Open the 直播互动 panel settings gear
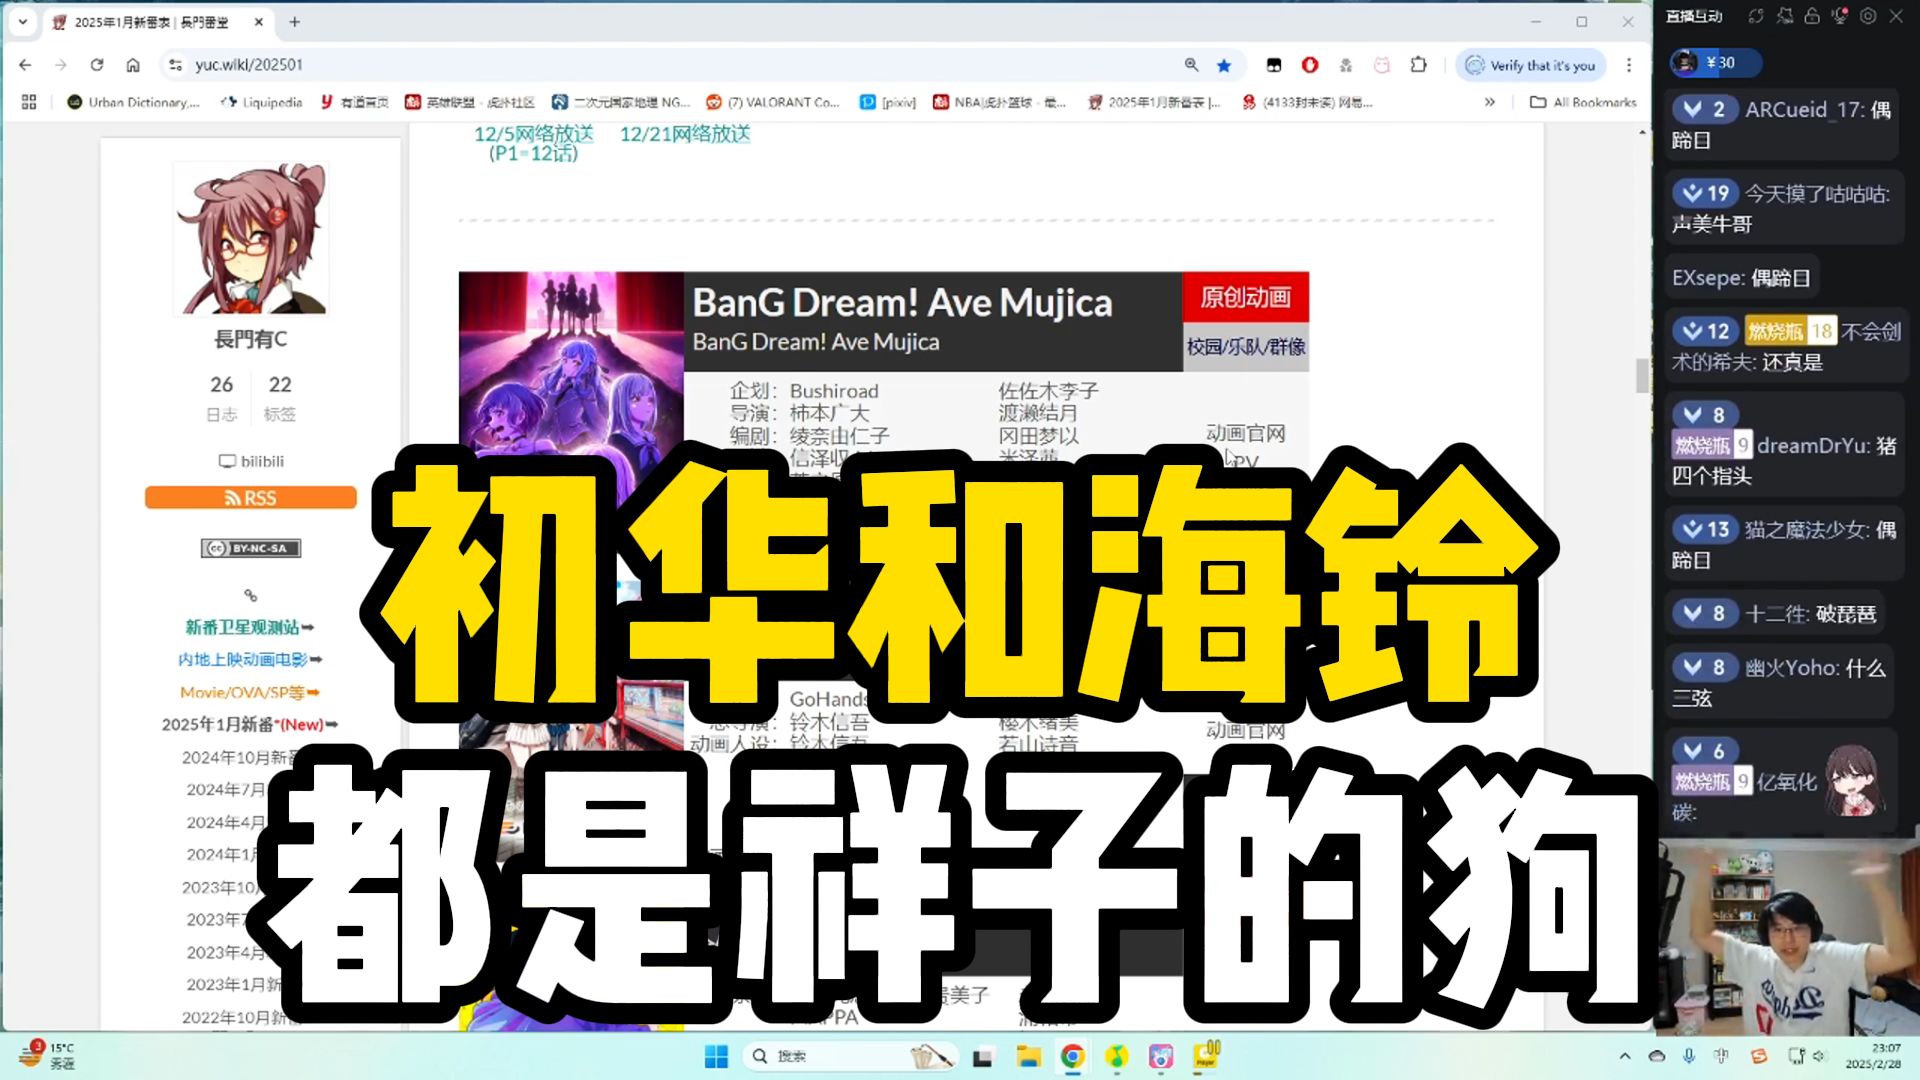 [1868, 16]
